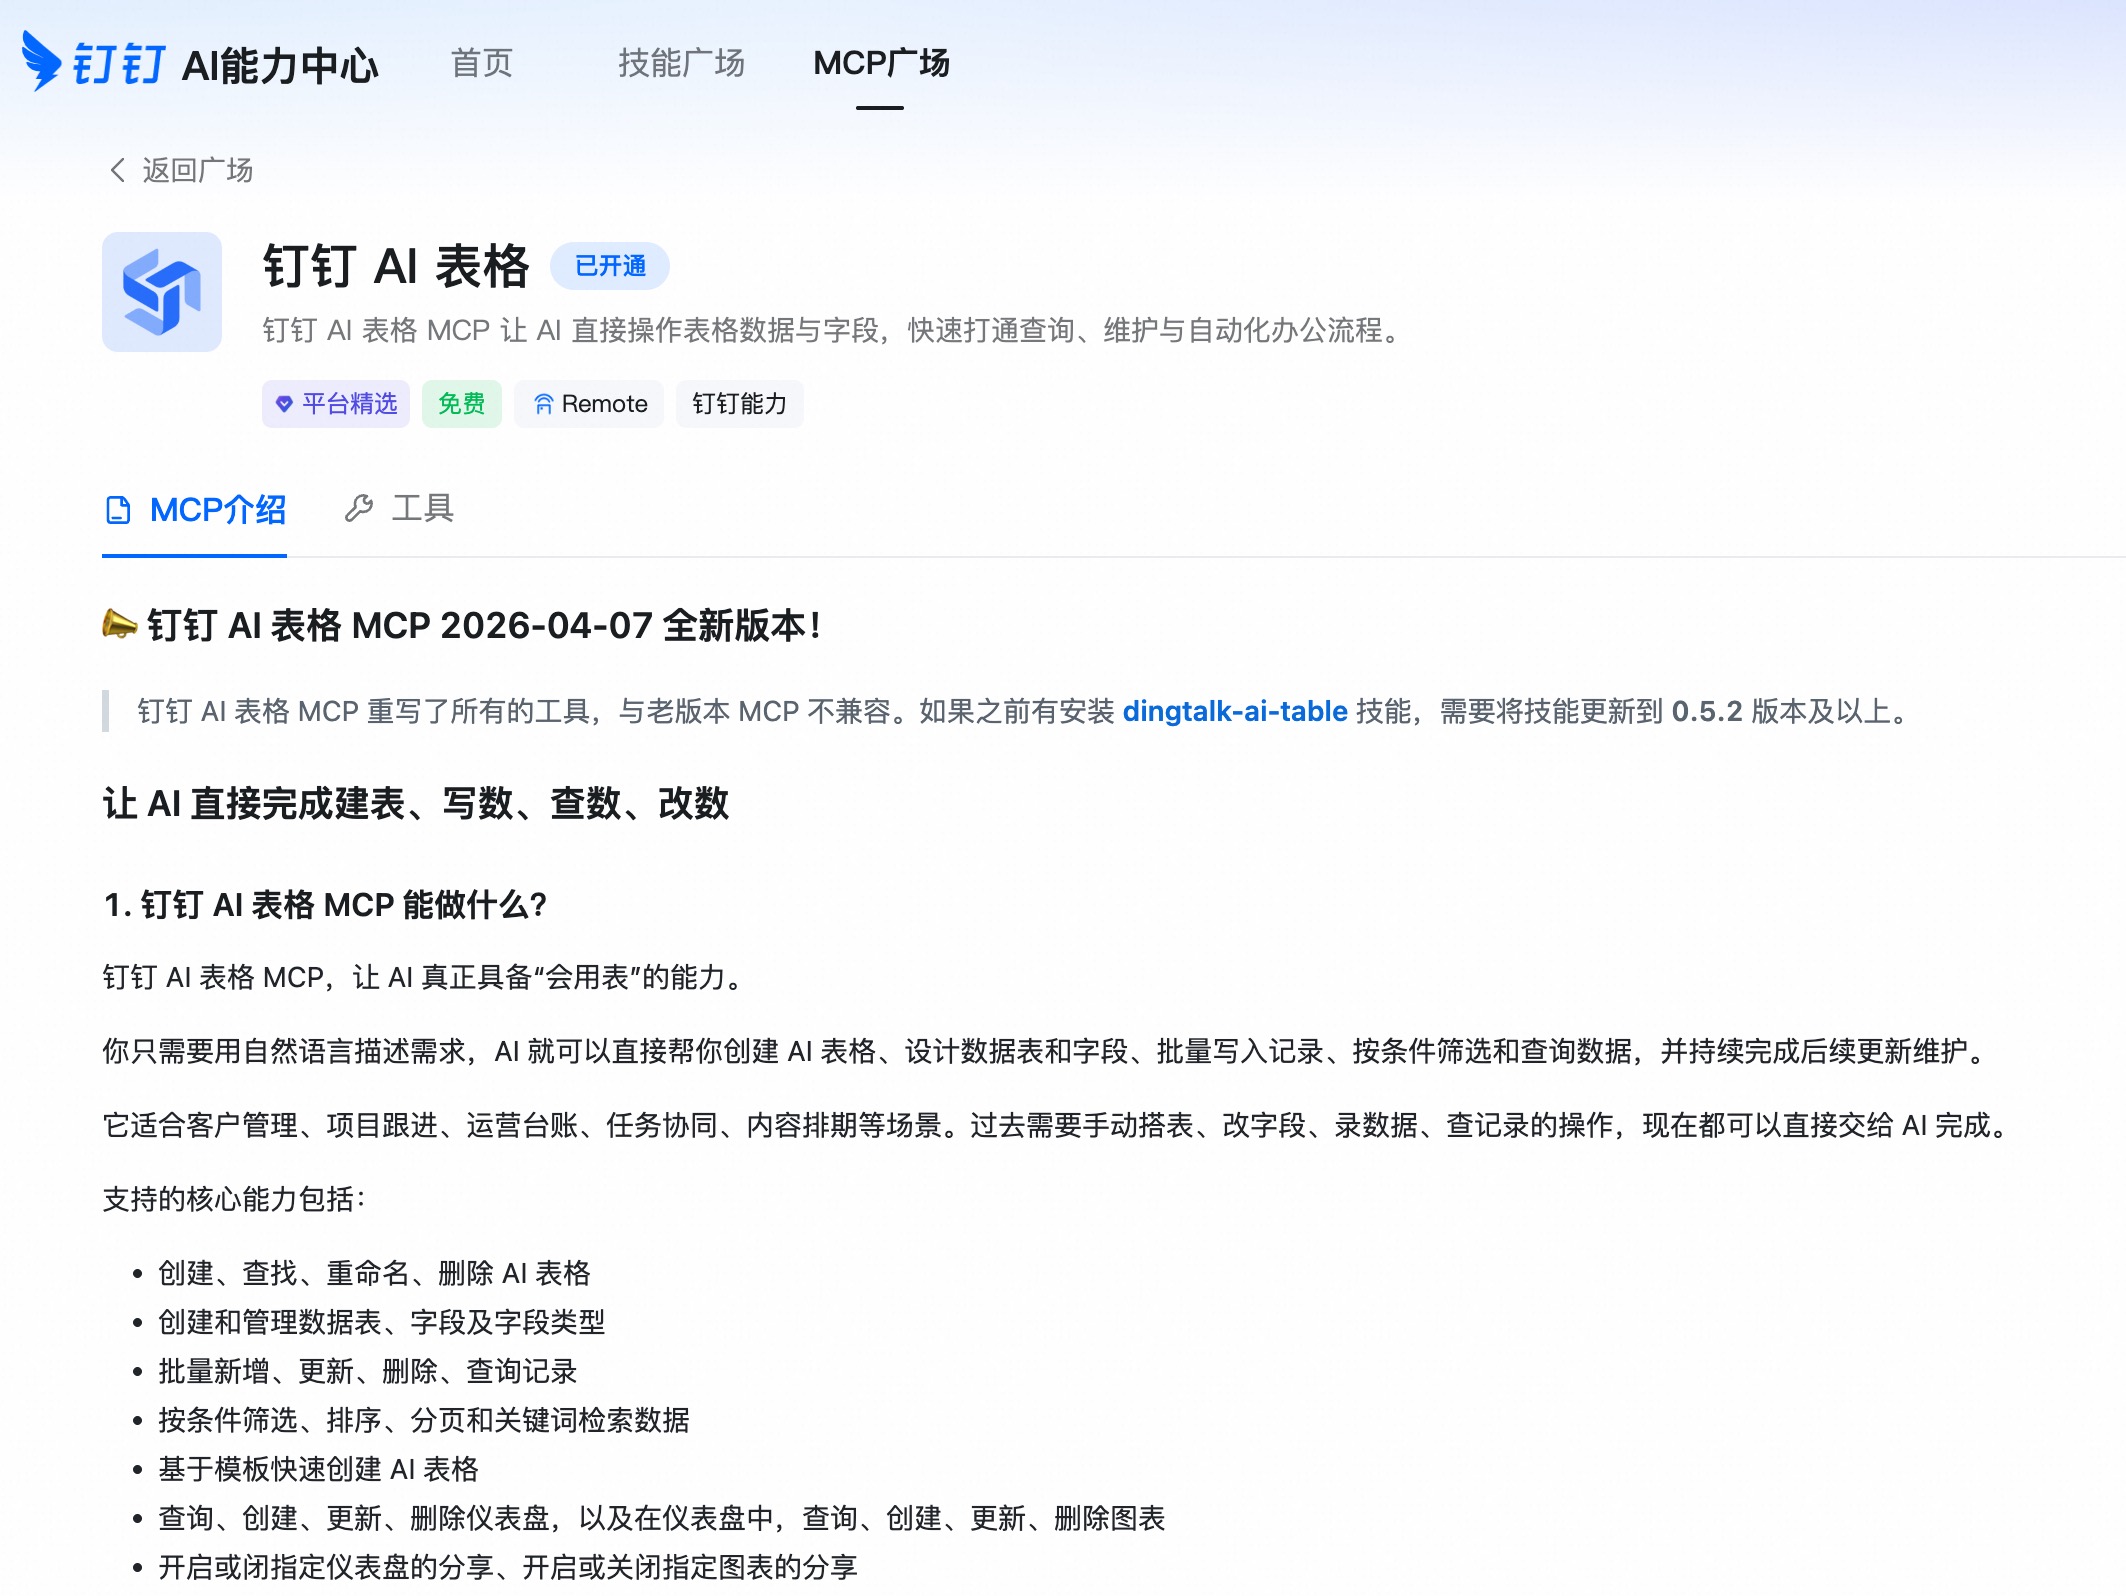This screenshot has height=1596, width=2126.
Task: Click bullet 创建和管理数据表、字段及字段类型
Action: 382,1322
